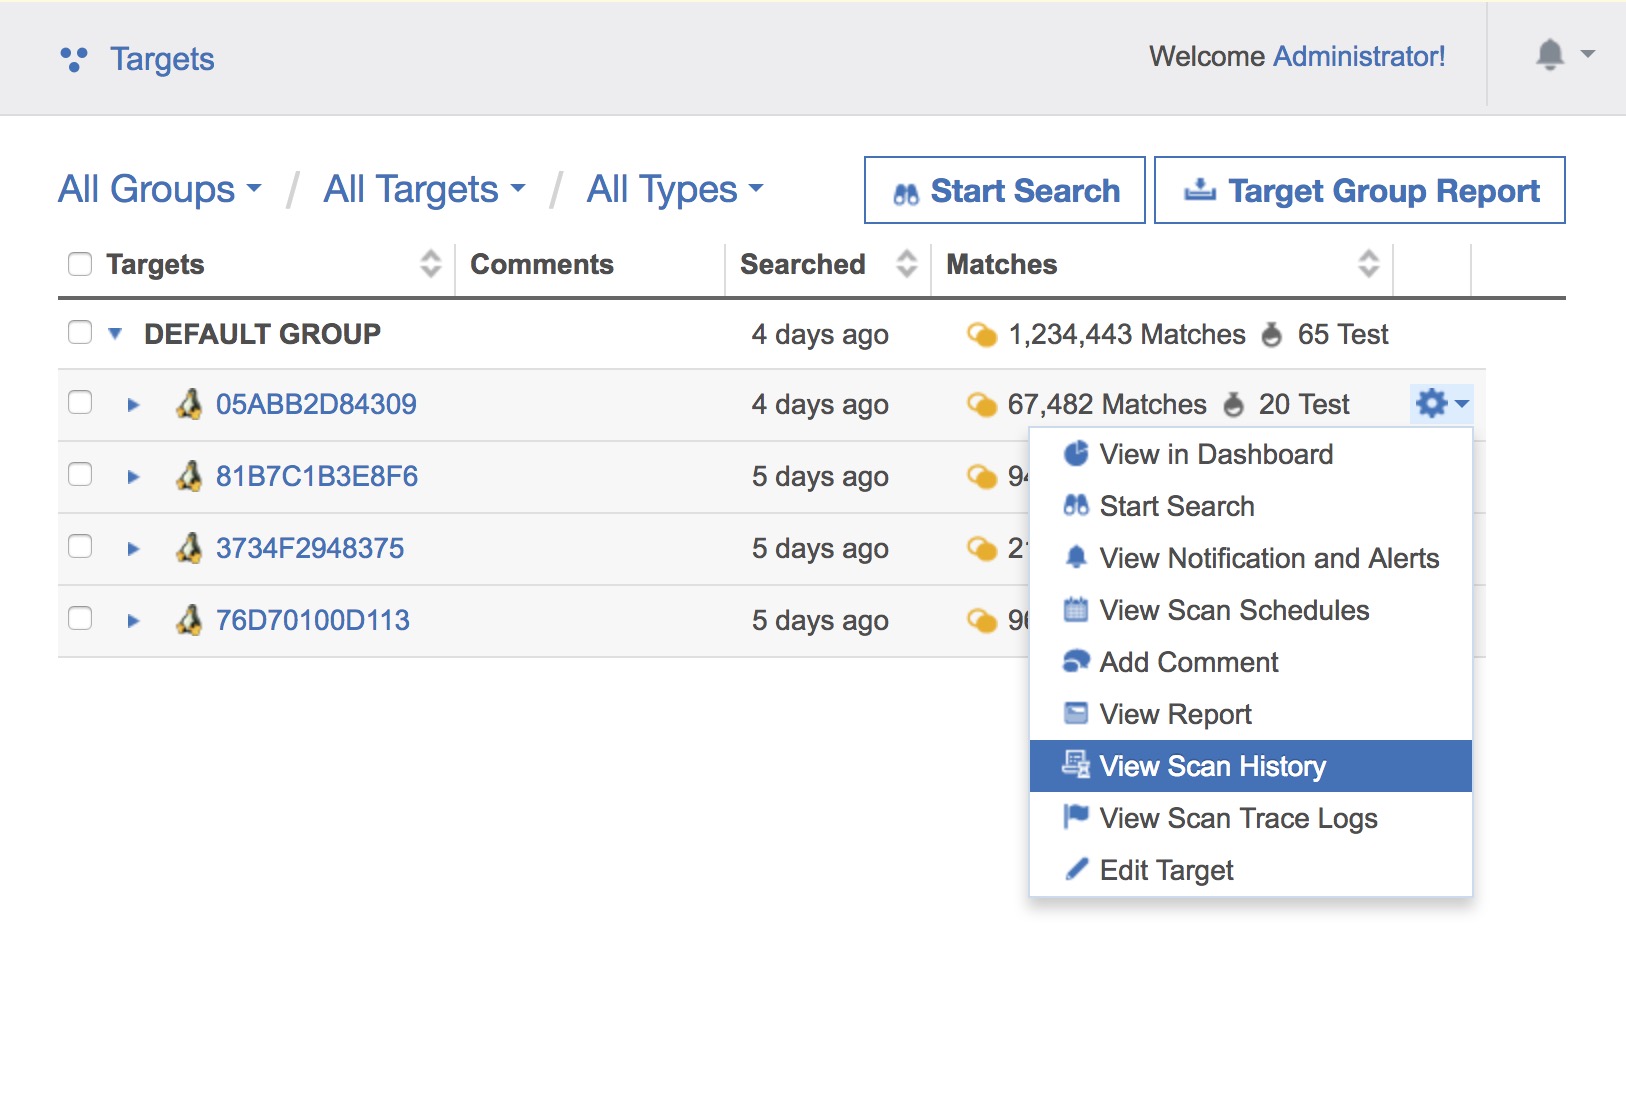1626x1096 pixels.
Task: Tick the DEFAULT GROUP checkbox
Action: [80, 333]
